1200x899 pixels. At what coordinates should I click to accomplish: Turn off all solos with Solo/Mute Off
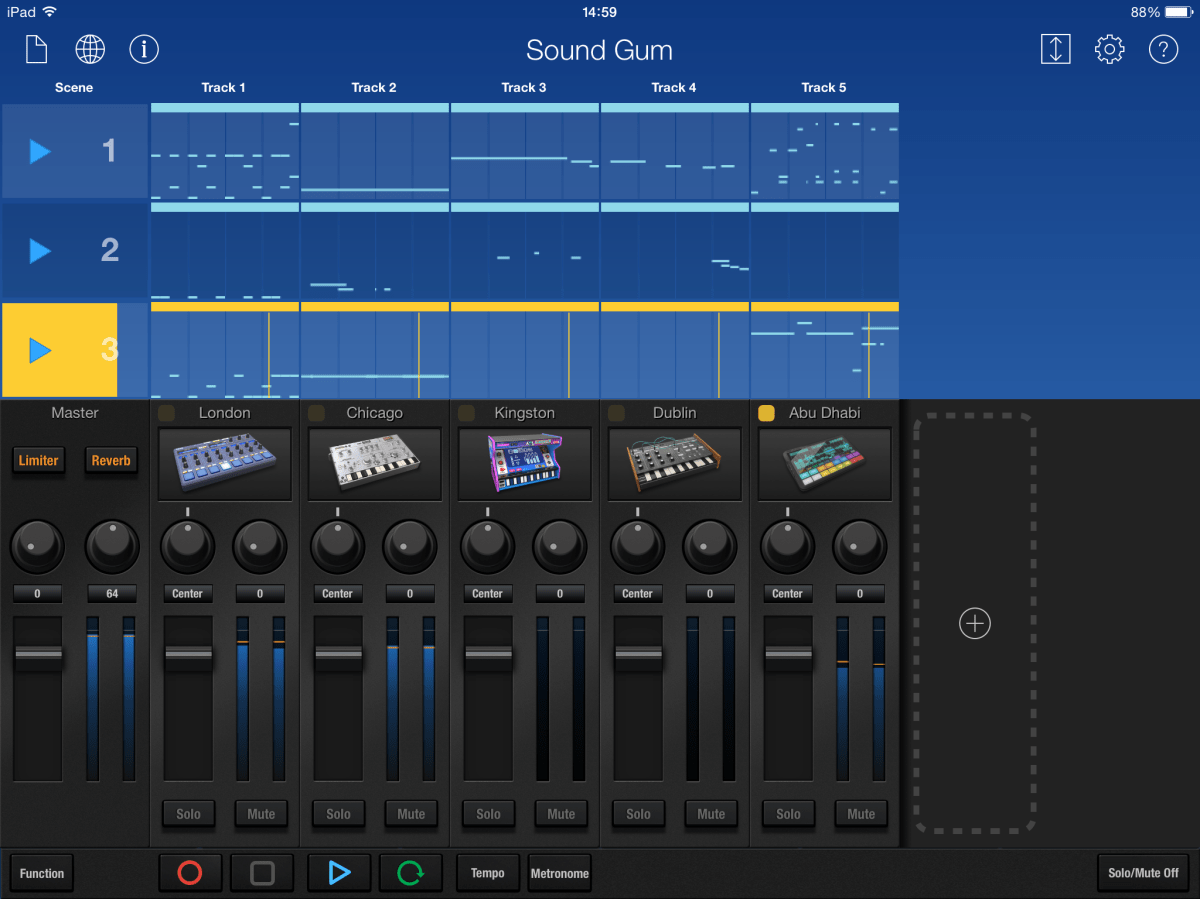point(1143,872)
